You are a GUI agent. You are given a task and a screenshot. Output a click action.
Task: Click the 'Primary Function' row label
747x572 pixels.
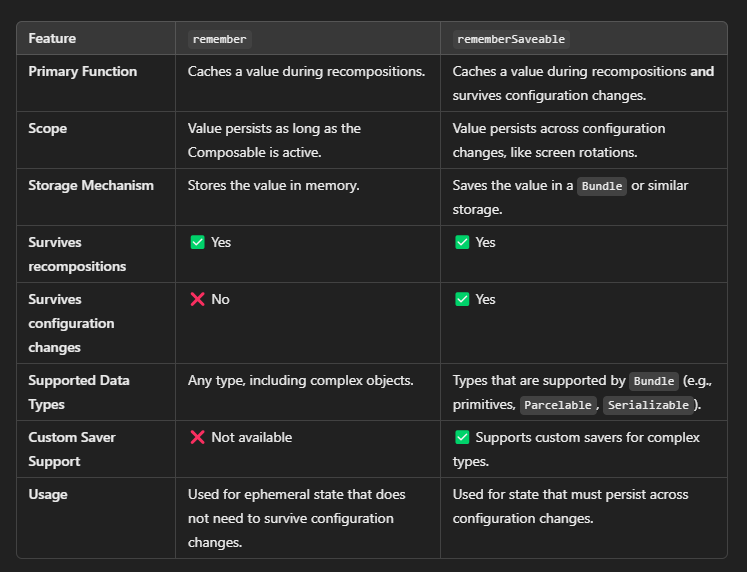point(82,71)
